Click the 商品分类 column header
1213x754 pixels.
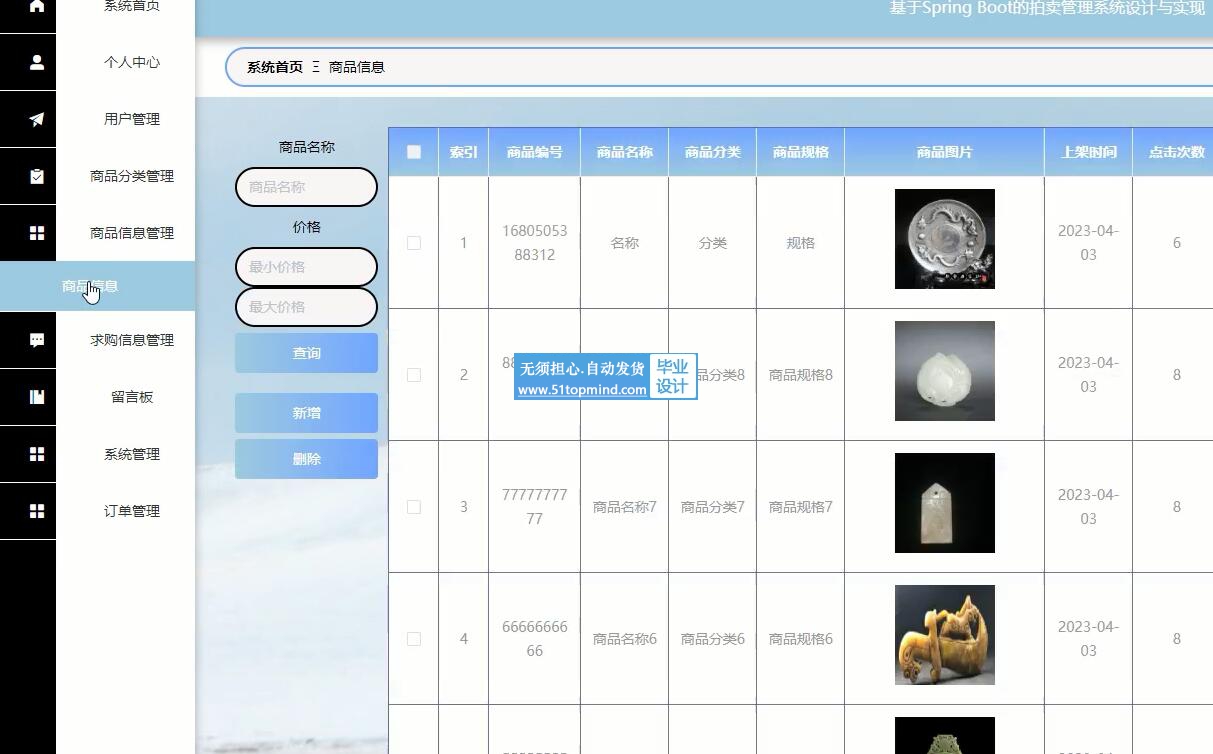tap(713, 152)
